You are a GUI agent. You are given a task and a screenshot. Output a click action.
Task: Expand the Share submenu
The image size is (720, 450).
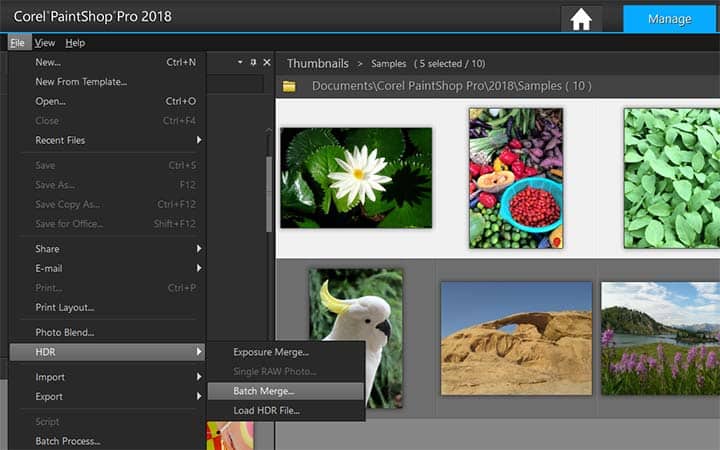click(x=107, y=249)
